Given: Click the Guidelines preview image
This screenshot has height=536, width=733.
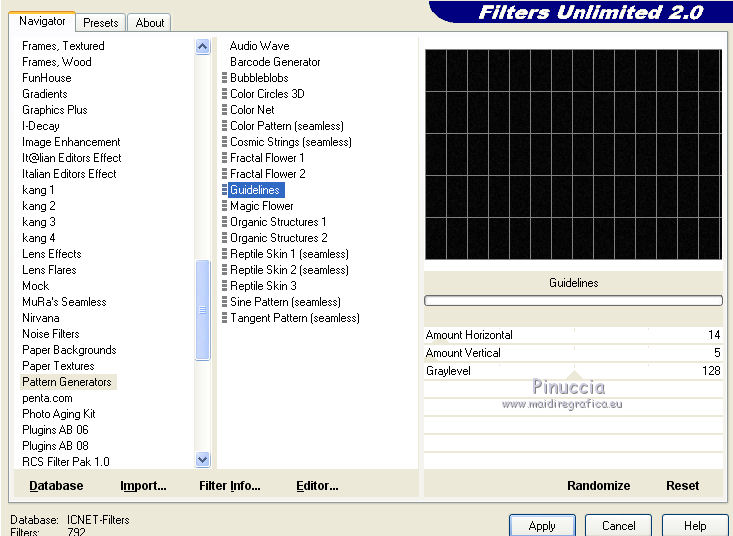Looking at the screenshot, I should click(x=574, y=154).
